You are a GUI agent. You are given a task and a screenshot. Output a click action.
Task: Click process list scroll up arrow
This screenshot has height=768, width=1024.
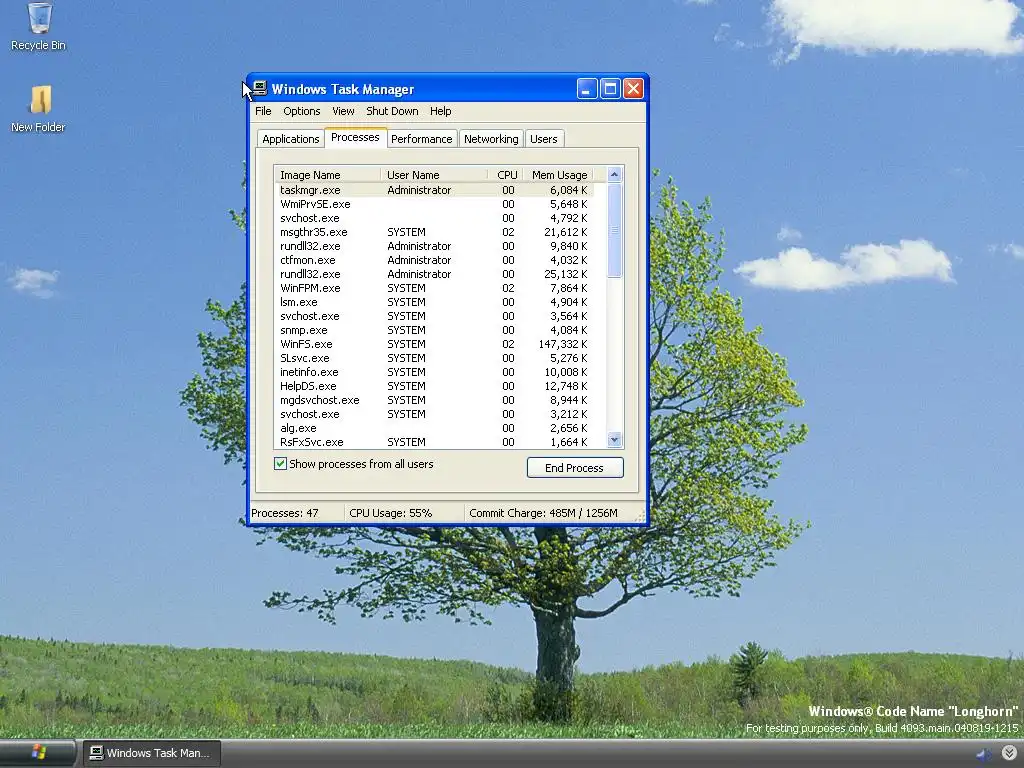(614, 174)
